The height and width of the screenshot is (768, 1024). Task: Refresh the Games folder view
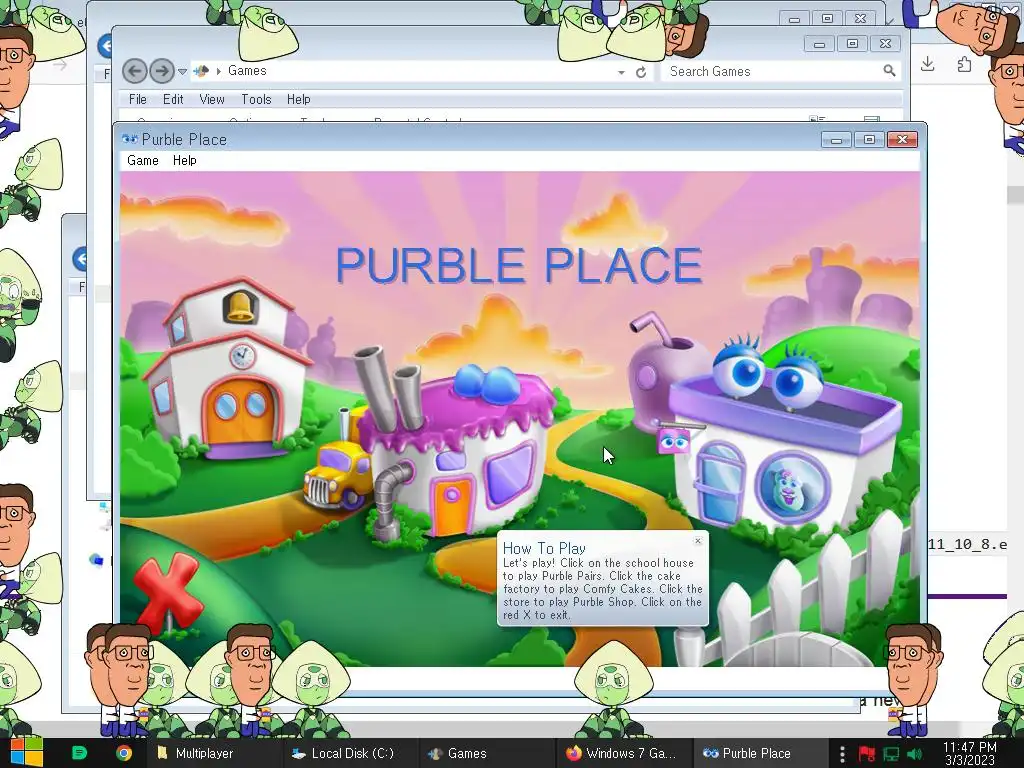pyautogui.click(x=641, y=72)
